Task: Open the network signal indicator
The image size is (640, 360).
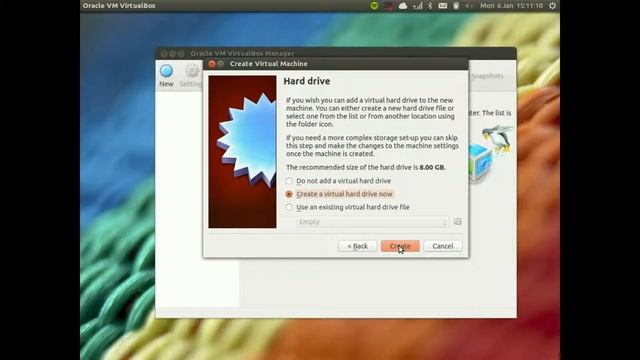Action: point(418,6)
